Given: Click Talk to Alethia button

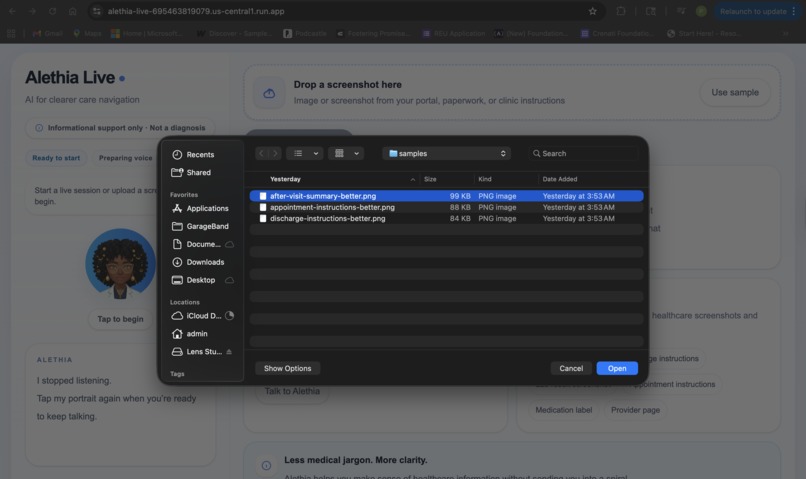Looking at the screenshot, I should [x=292, y=392].
